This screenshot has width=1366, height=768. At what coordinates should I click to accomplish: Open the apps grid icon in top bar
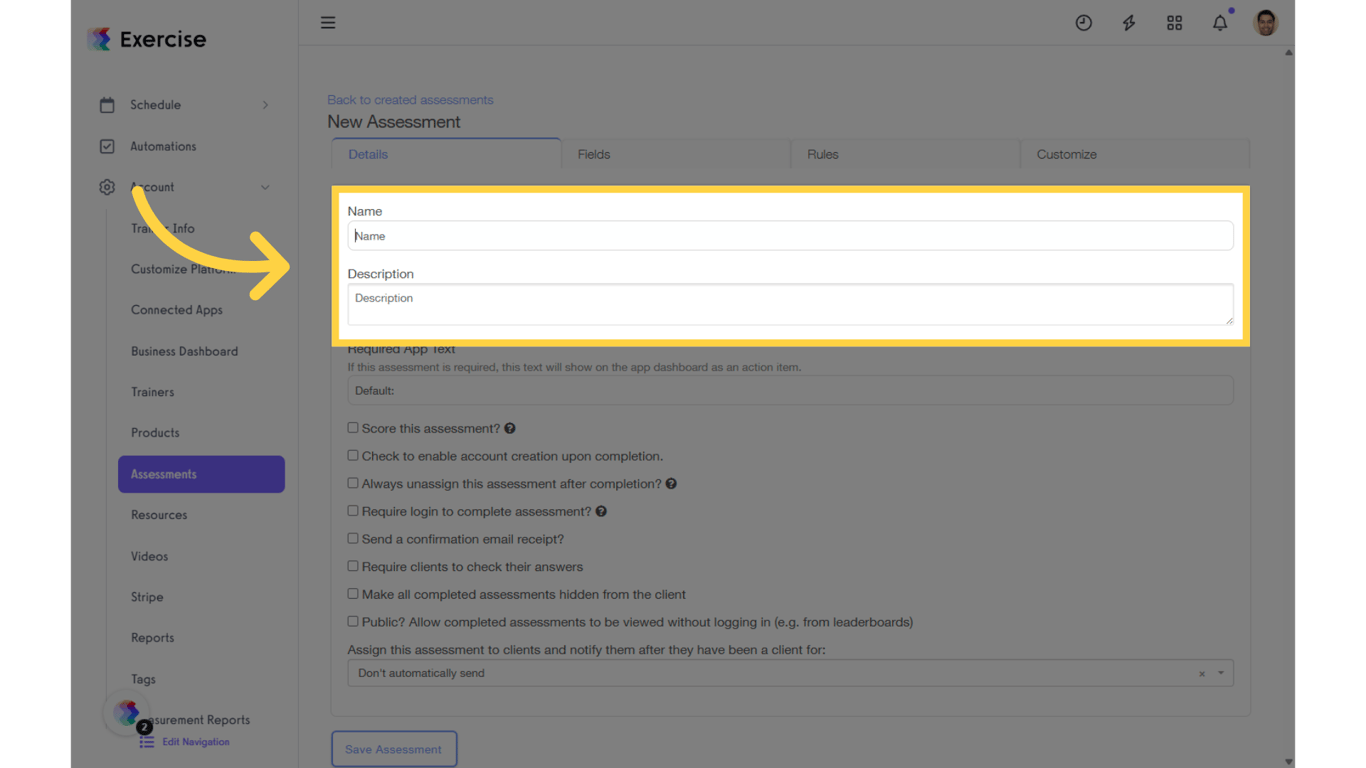[x=1174, y=22]
